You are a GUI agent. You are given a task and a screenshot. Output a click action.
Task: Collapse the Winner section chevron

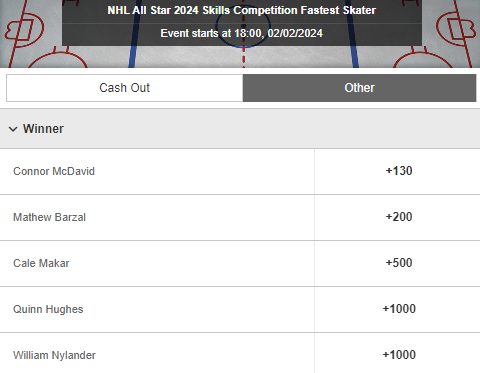pos(13,129)
